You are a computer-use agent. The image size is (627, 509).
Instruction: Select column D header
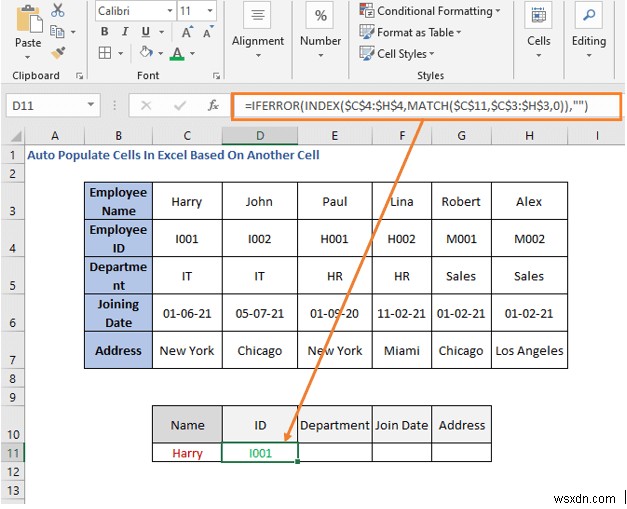click(260, 136)
